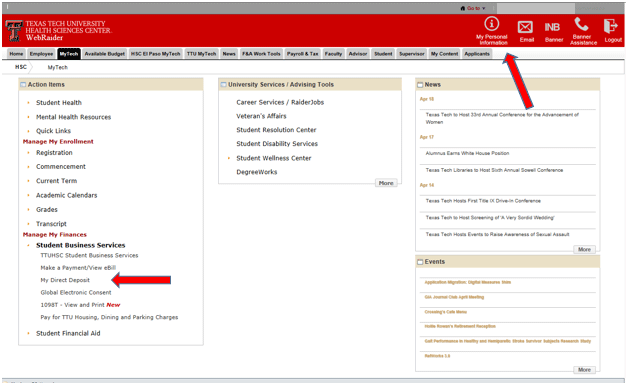Click the search field in the top bar
Screen dimensions: 628x383
coord(536,8)
